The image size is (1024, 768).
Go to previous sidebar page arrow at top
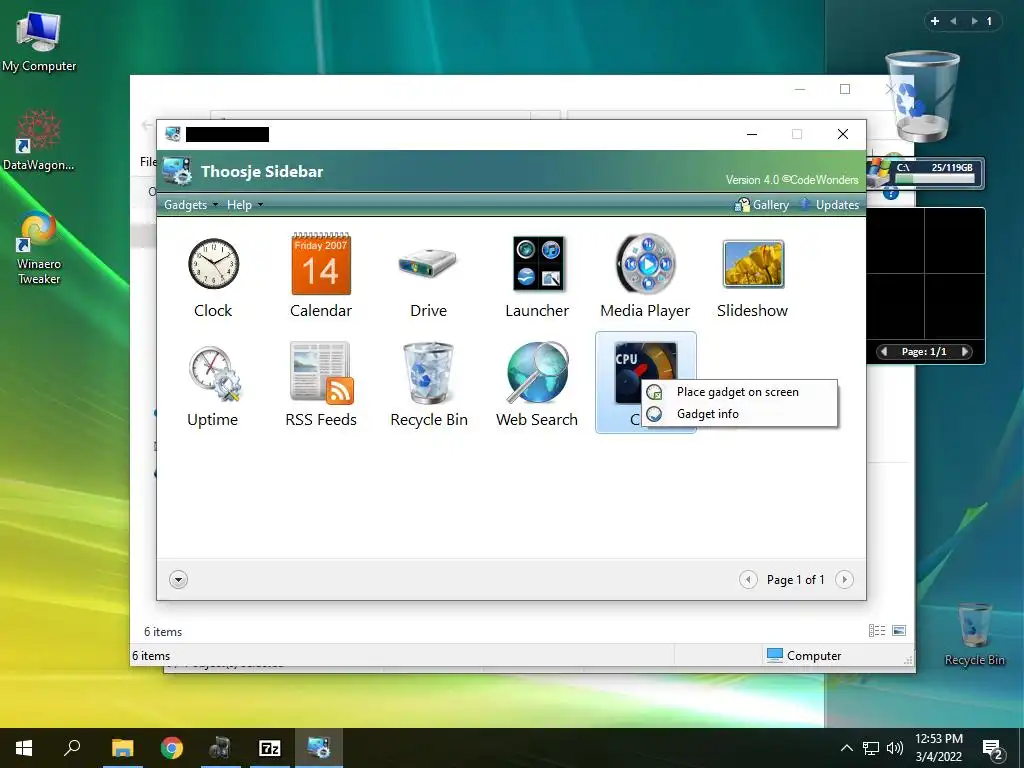pyautogui.click(x=953, y=21)
